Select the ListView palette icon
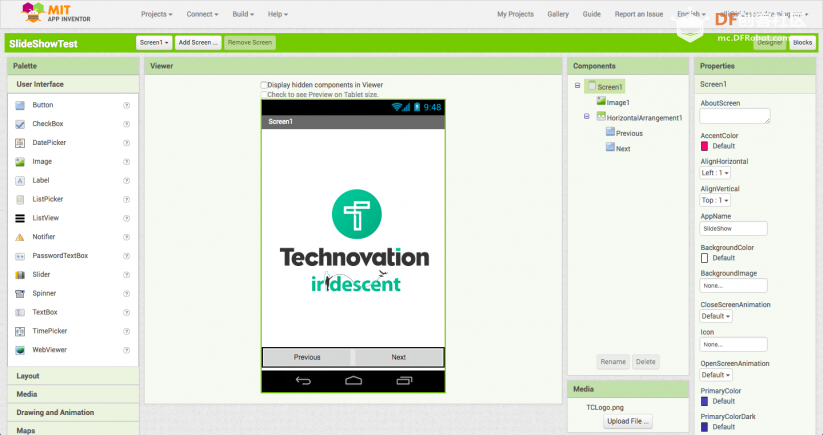 point(20,218)
